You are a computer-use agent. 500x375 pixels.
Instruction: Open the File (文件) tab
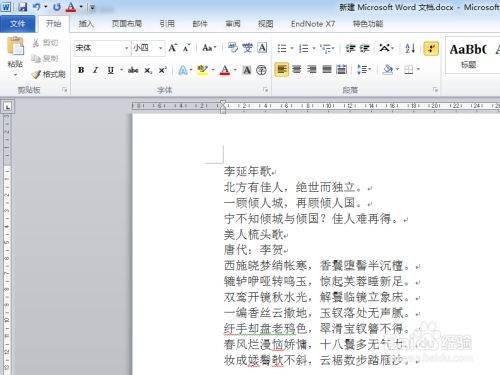point(17,24)
